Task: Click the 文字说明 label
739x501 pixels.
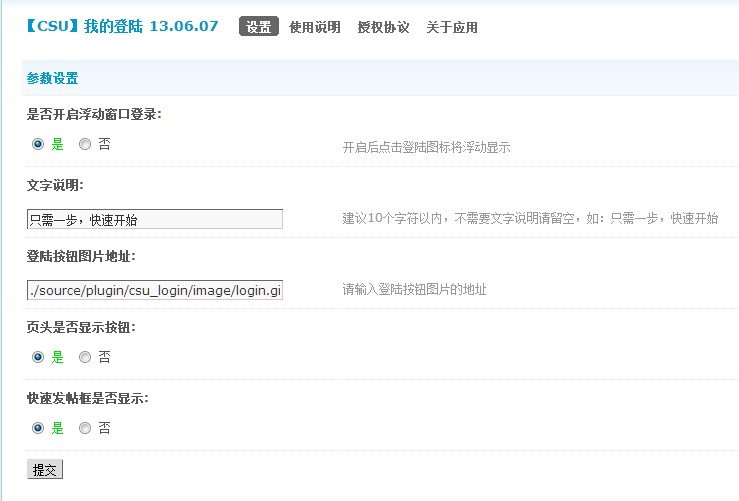Action: click(x=55, y=185)
